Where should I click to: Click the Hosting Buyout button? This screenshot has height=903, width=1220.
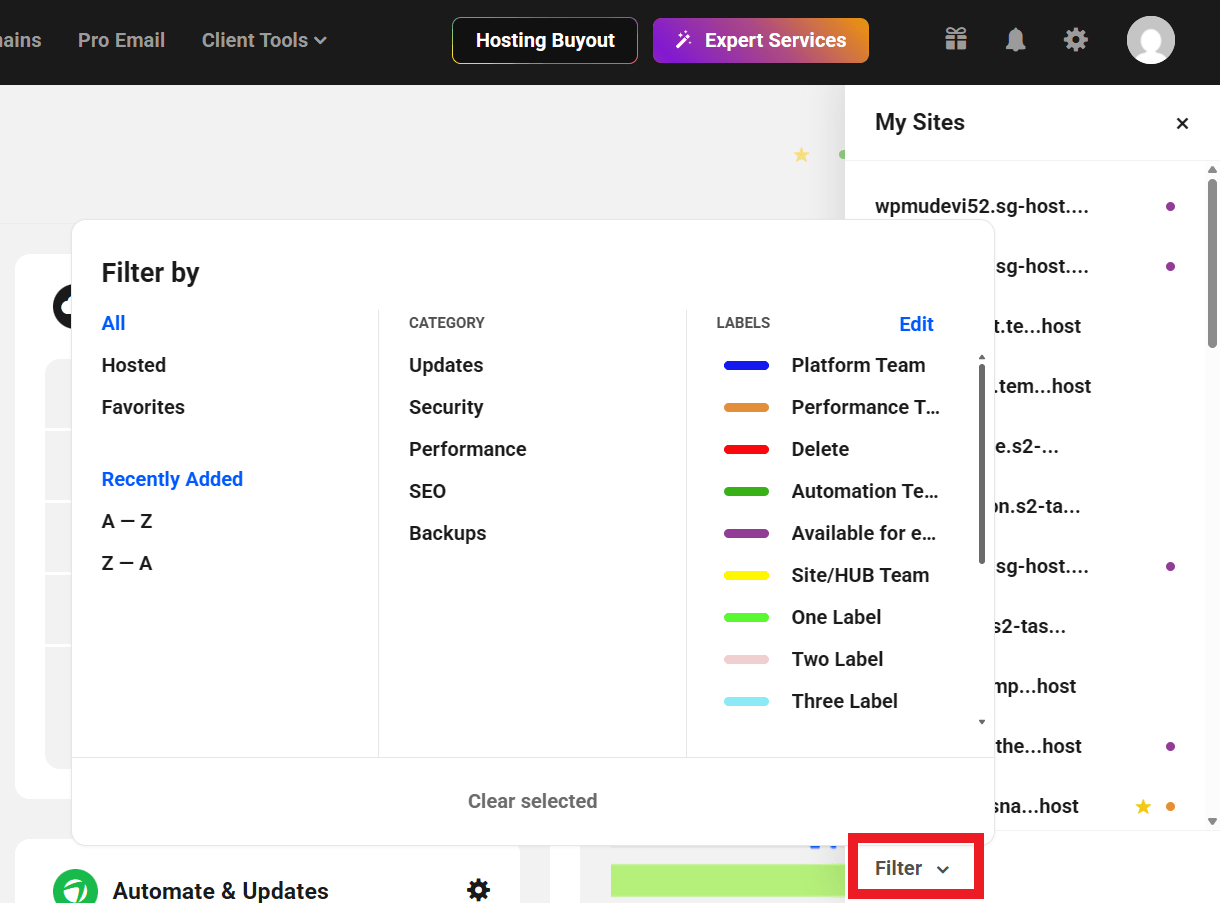tap(544, 40)
